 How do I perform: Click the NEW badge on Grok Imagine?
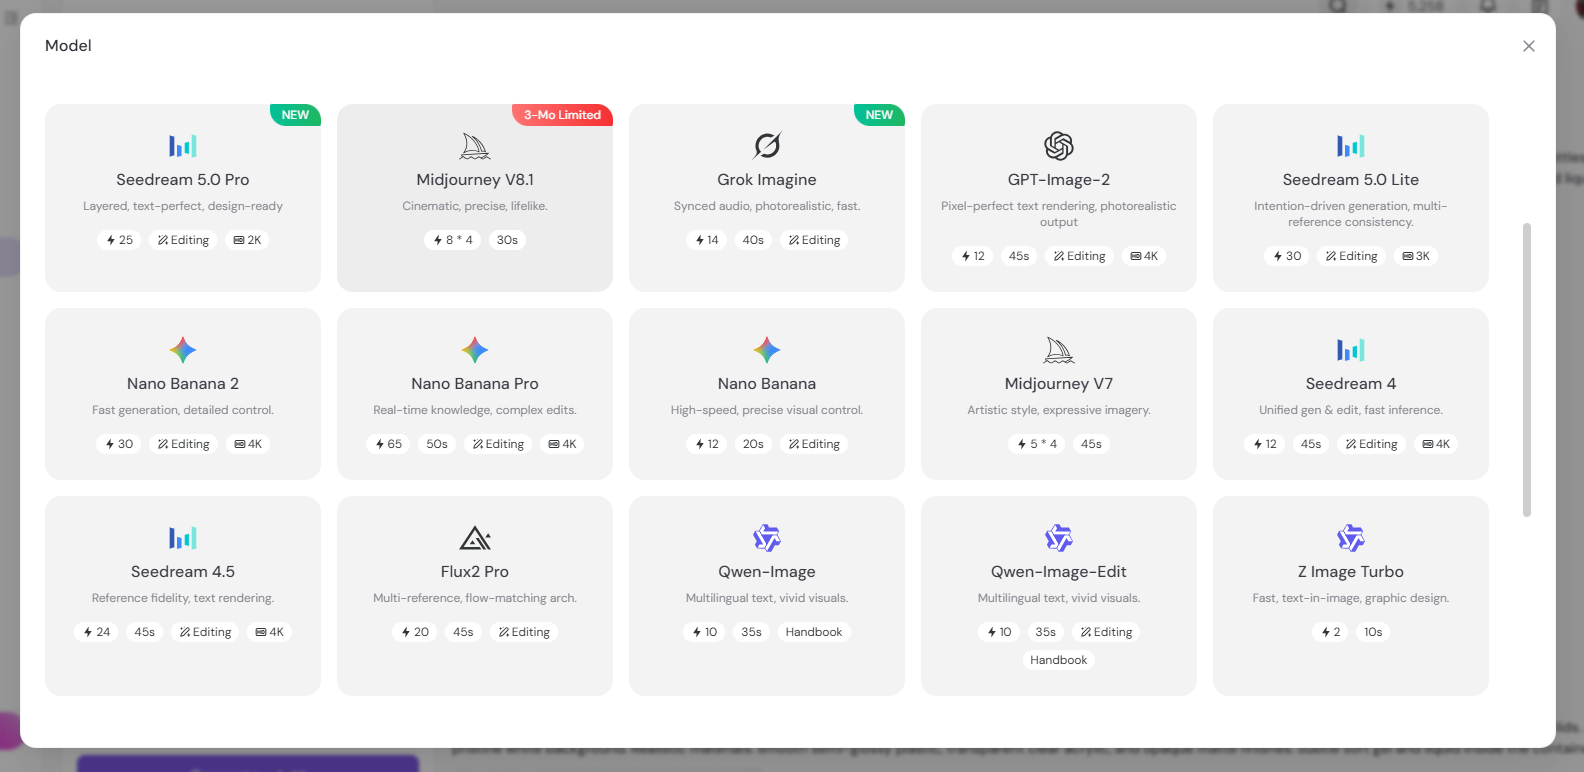pos(879,115)
